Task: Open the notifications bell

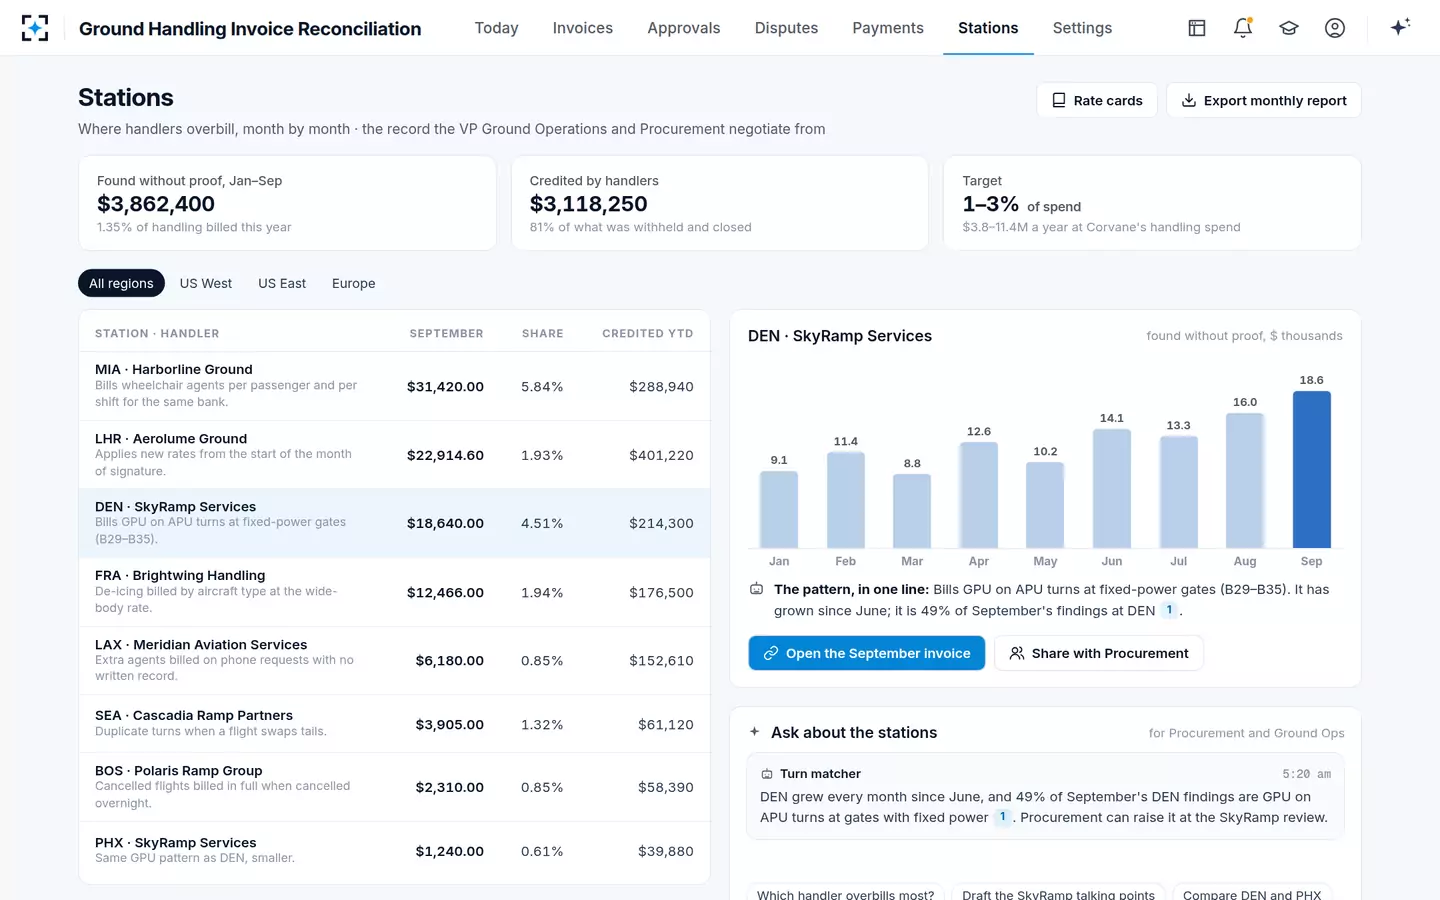Action: [x=1243, y=28]
